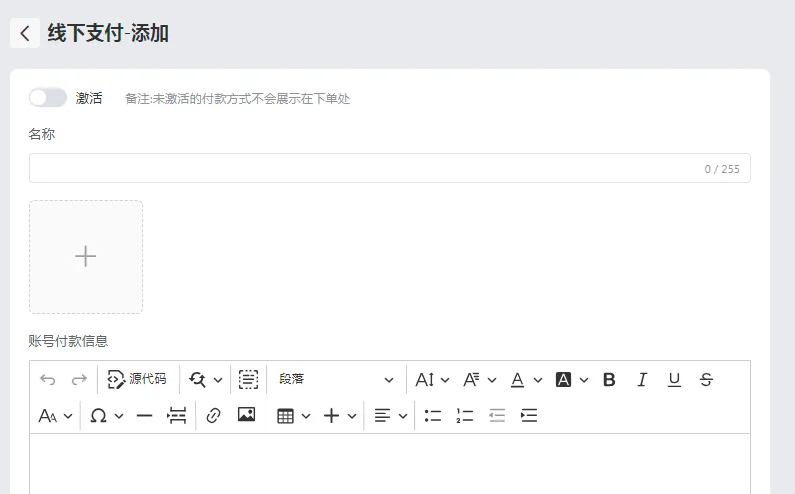This screenshot has width=795, height=494.
Task: Insert a page break
Action: pos(176,416)
